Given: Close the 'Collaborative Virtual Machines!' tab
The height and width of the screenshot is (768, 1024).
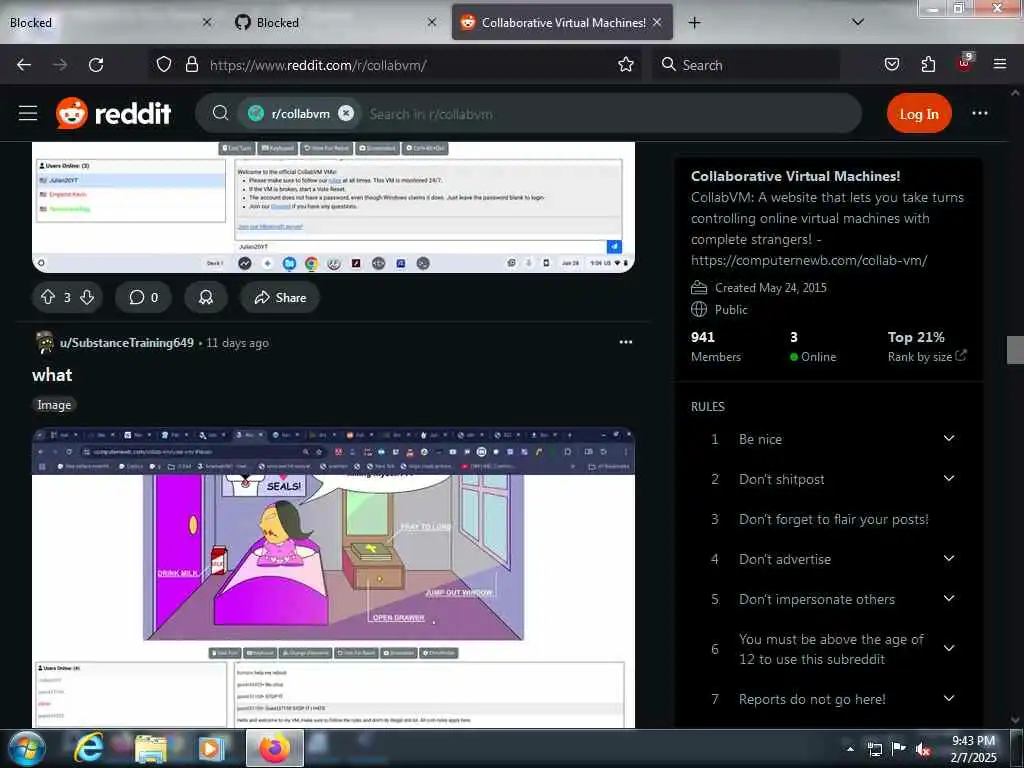Looking at the screenshot, I should click(x=658, y=22).
